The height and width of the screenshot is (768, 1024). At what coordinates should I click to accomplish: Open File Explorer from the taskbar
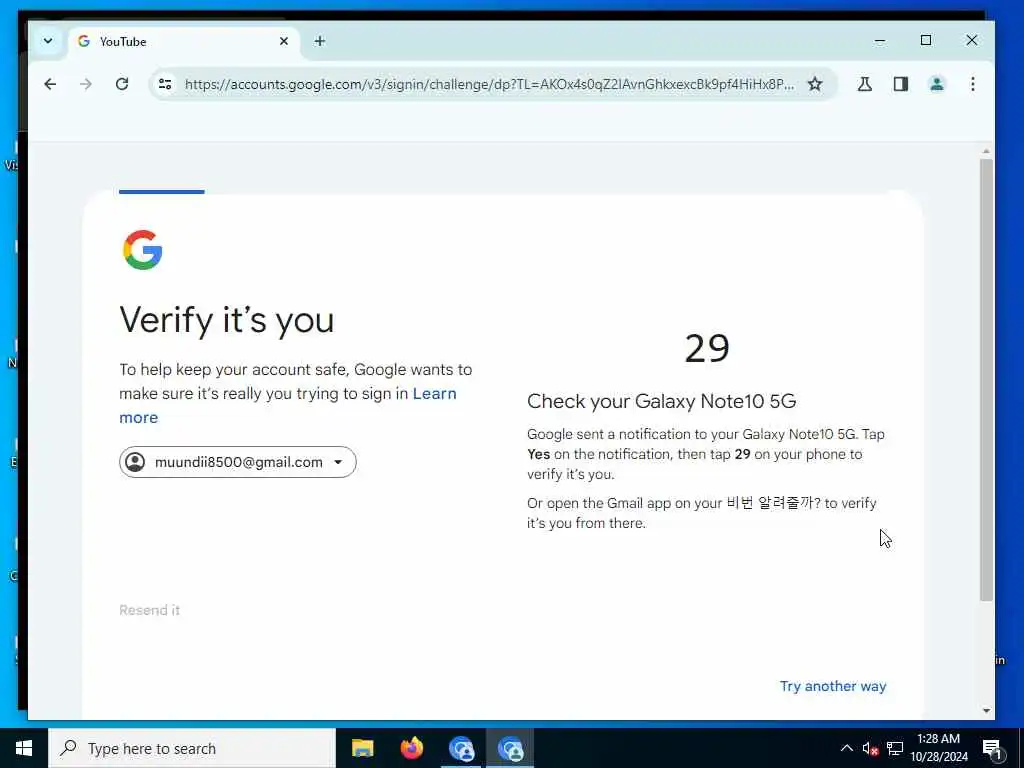[x=362, y=748]
